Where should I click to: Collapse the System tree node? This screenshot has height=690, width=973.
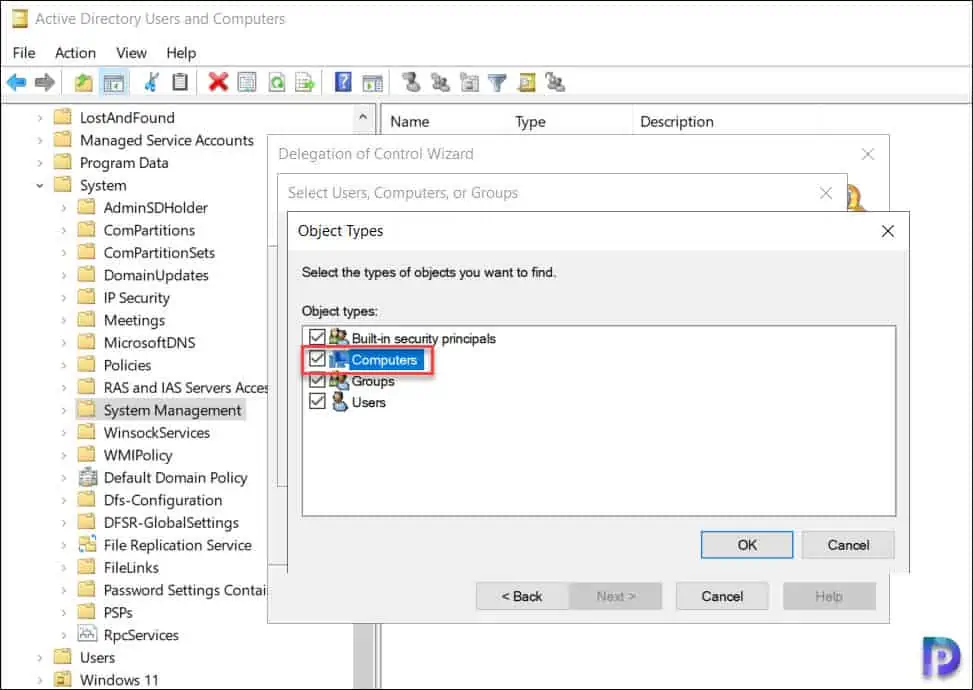tap(40, 185)
